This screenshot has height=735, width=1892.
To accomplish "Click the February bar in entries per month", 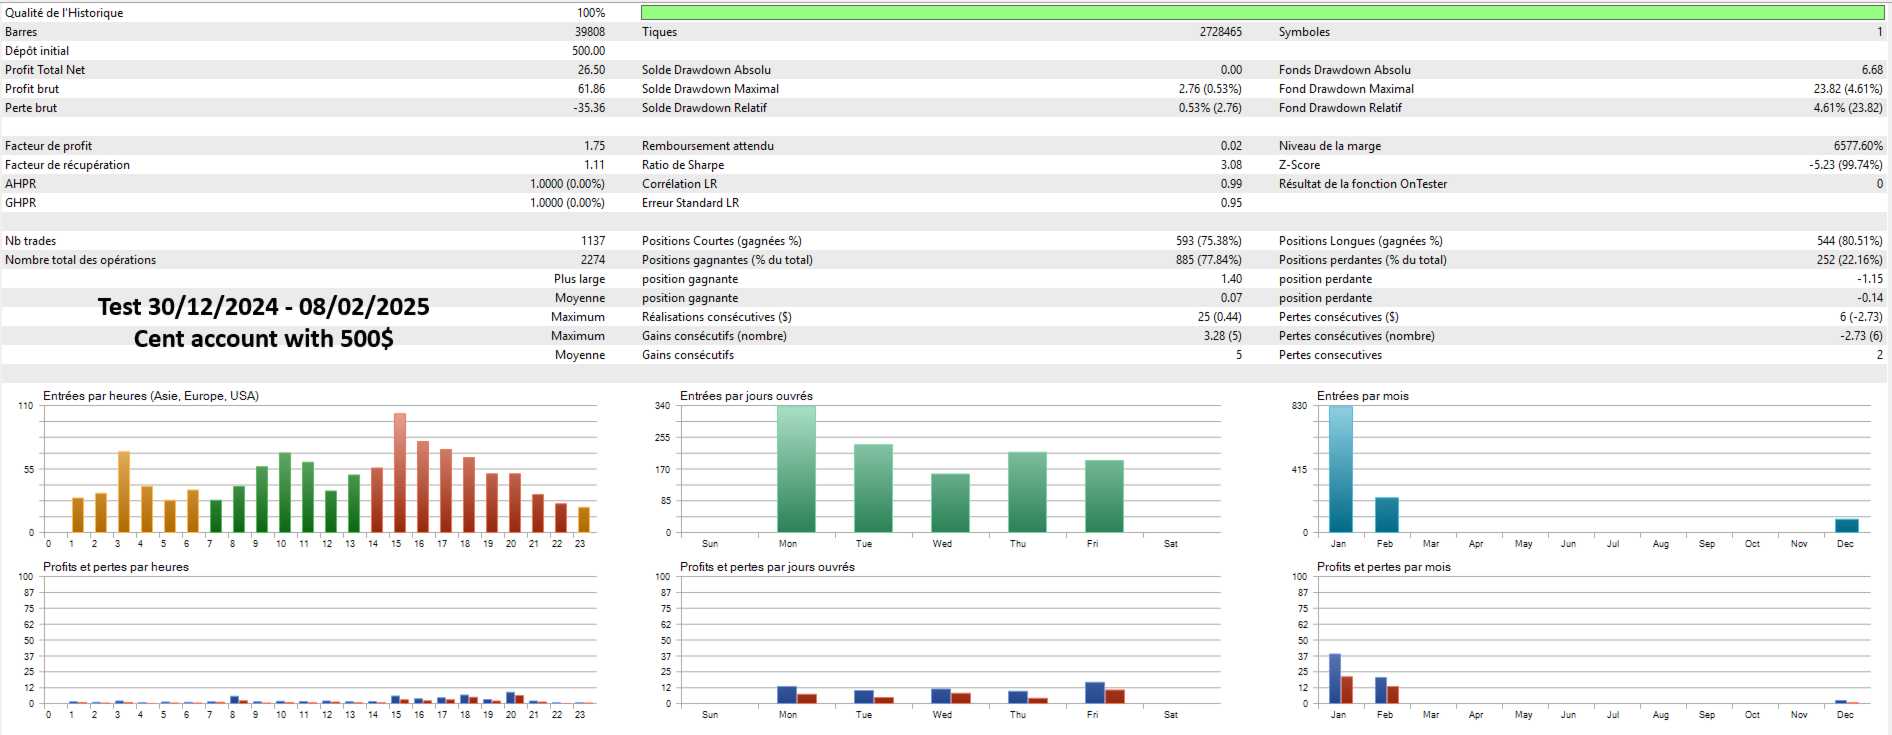I will [1387, 515].
